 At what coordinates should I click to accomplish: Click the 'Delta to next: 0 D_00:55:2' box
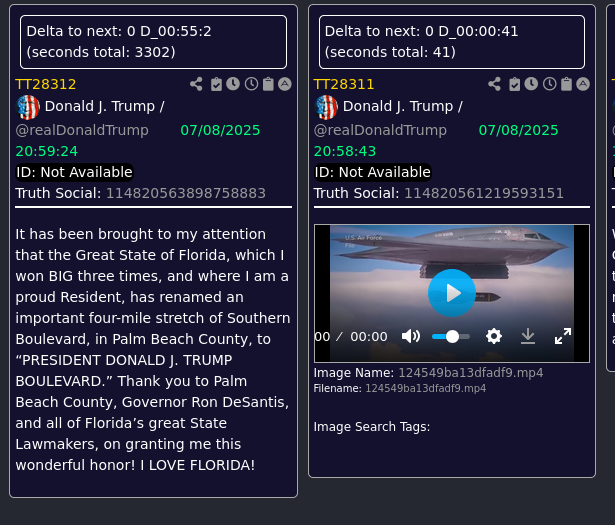pos(153,42)
